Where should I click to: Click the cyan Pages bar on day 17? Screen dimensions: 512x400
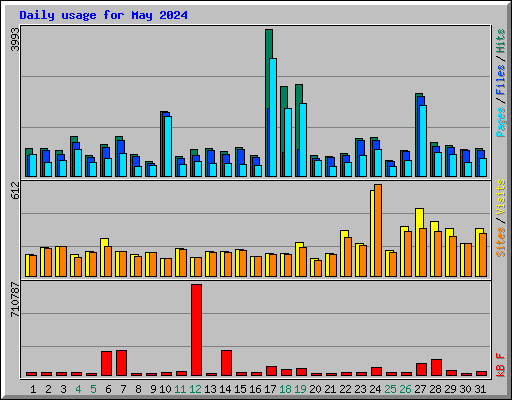pyautogui.click(x=273, y=117)
